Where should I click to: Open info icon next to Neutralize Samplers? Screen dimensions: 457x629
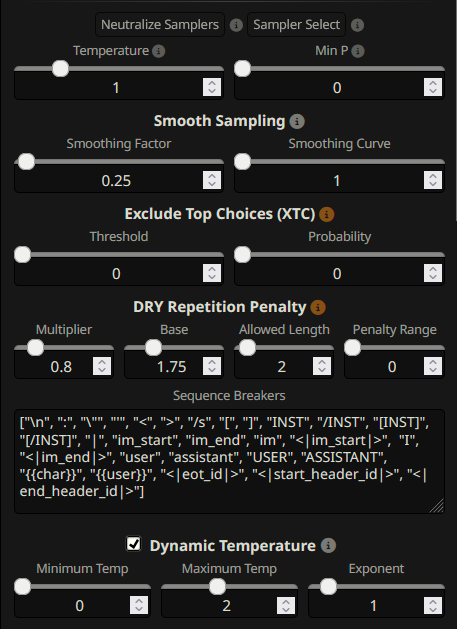point(236,25)
